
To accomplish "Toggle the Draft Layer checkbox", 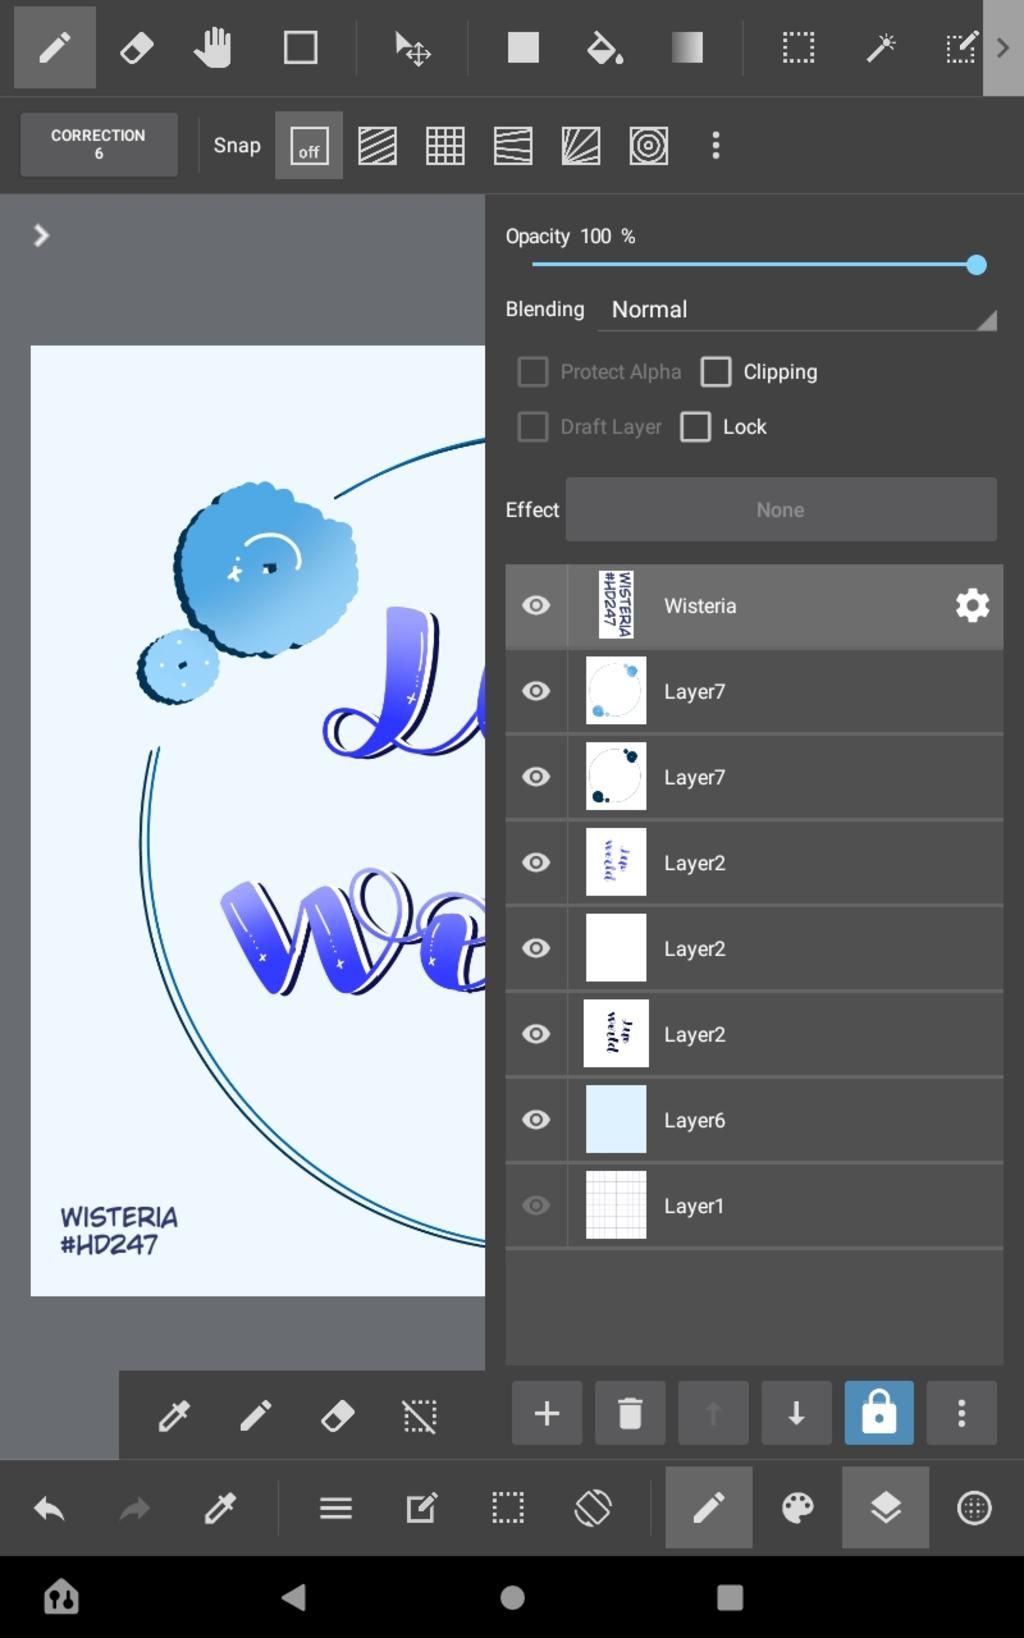I will (533, 427).
